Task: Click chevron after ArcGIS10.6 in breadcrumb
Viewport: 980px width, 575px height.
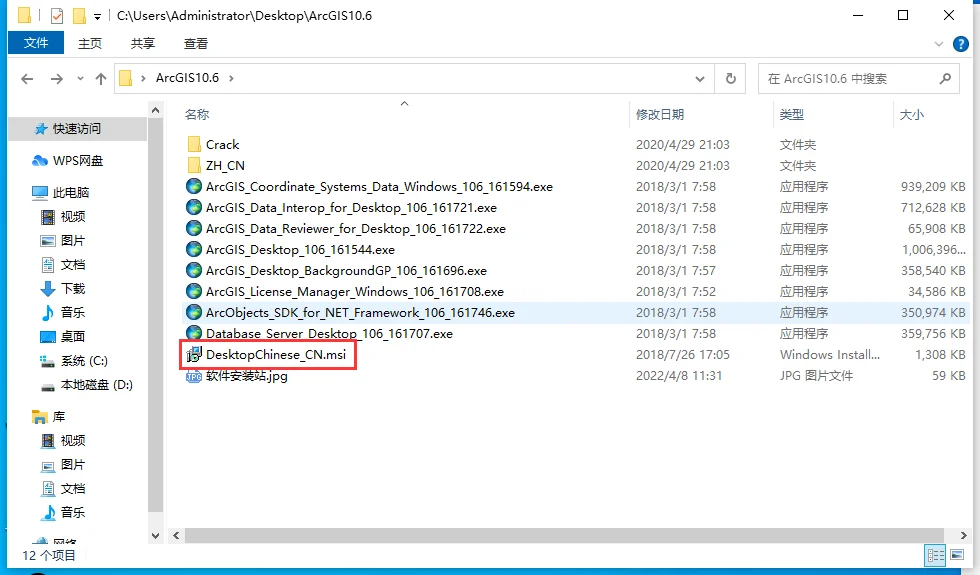Action: (x=231, y=78)
